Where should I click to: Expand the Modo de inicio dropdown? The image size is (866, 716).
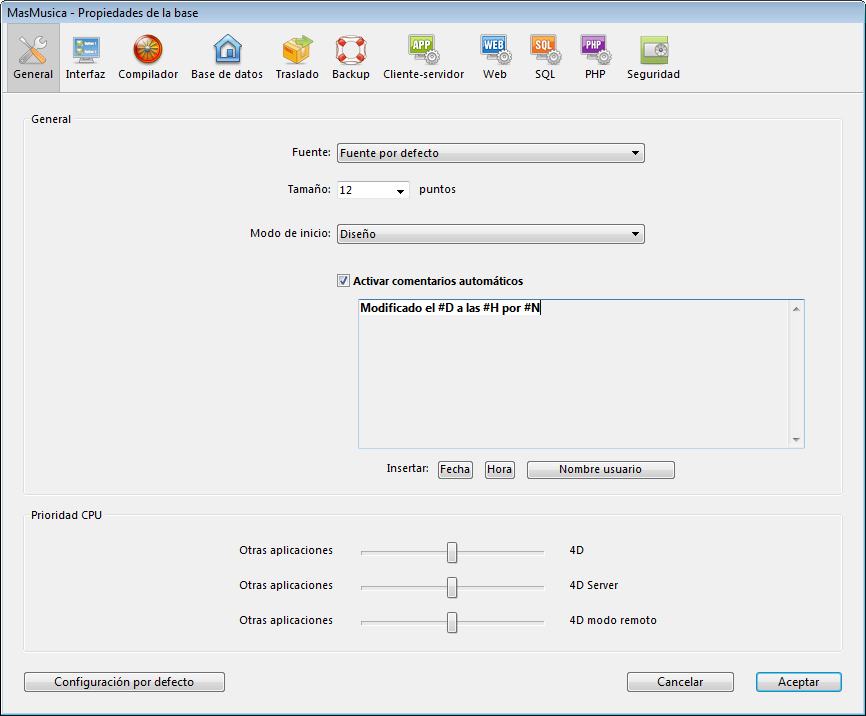click(490, 234)
